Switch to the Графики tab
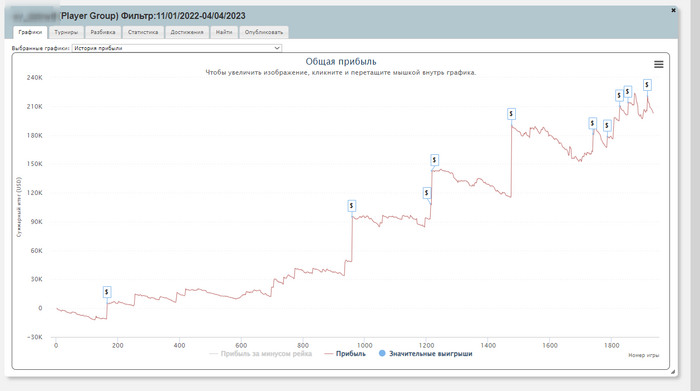 (30, 32)
